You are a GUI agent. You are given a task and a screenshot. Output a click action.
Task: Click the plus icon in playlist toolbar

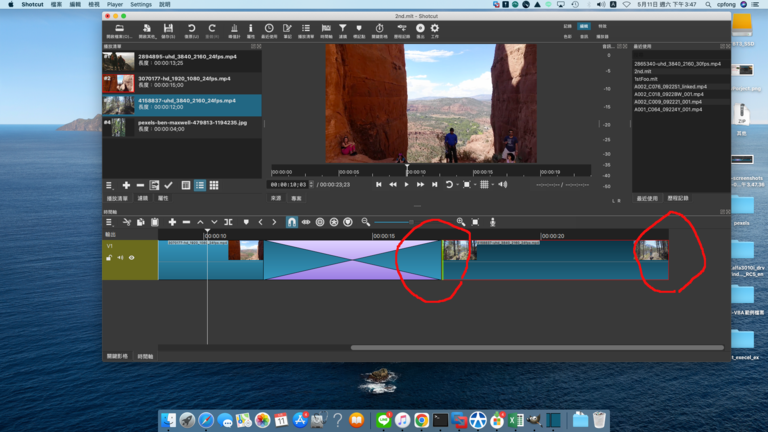126,185
